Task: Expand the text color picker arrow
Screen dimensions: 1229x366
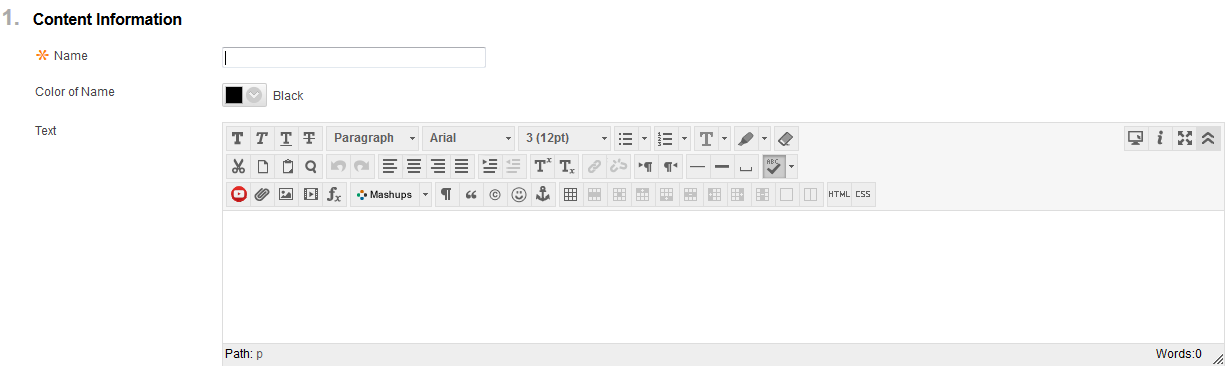Action: (725, 138)
